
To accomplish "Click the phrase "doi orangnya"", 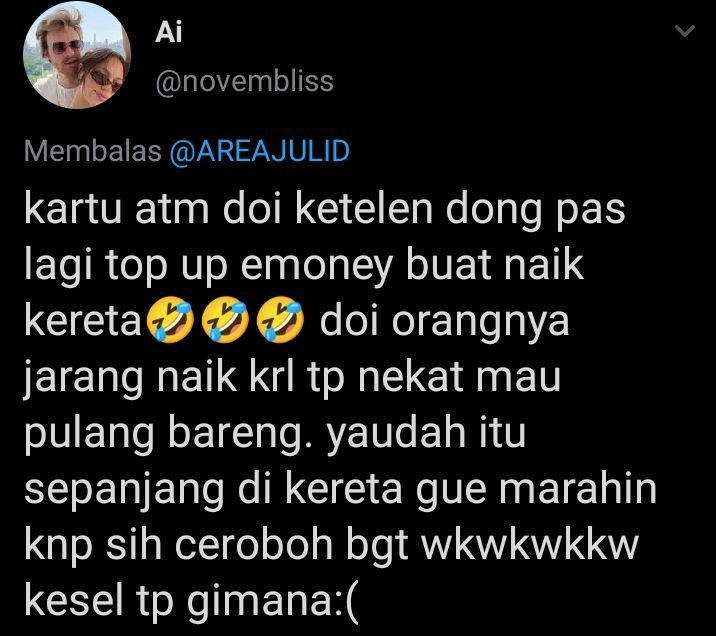I will pyautogui.click(x=444, y=323).
